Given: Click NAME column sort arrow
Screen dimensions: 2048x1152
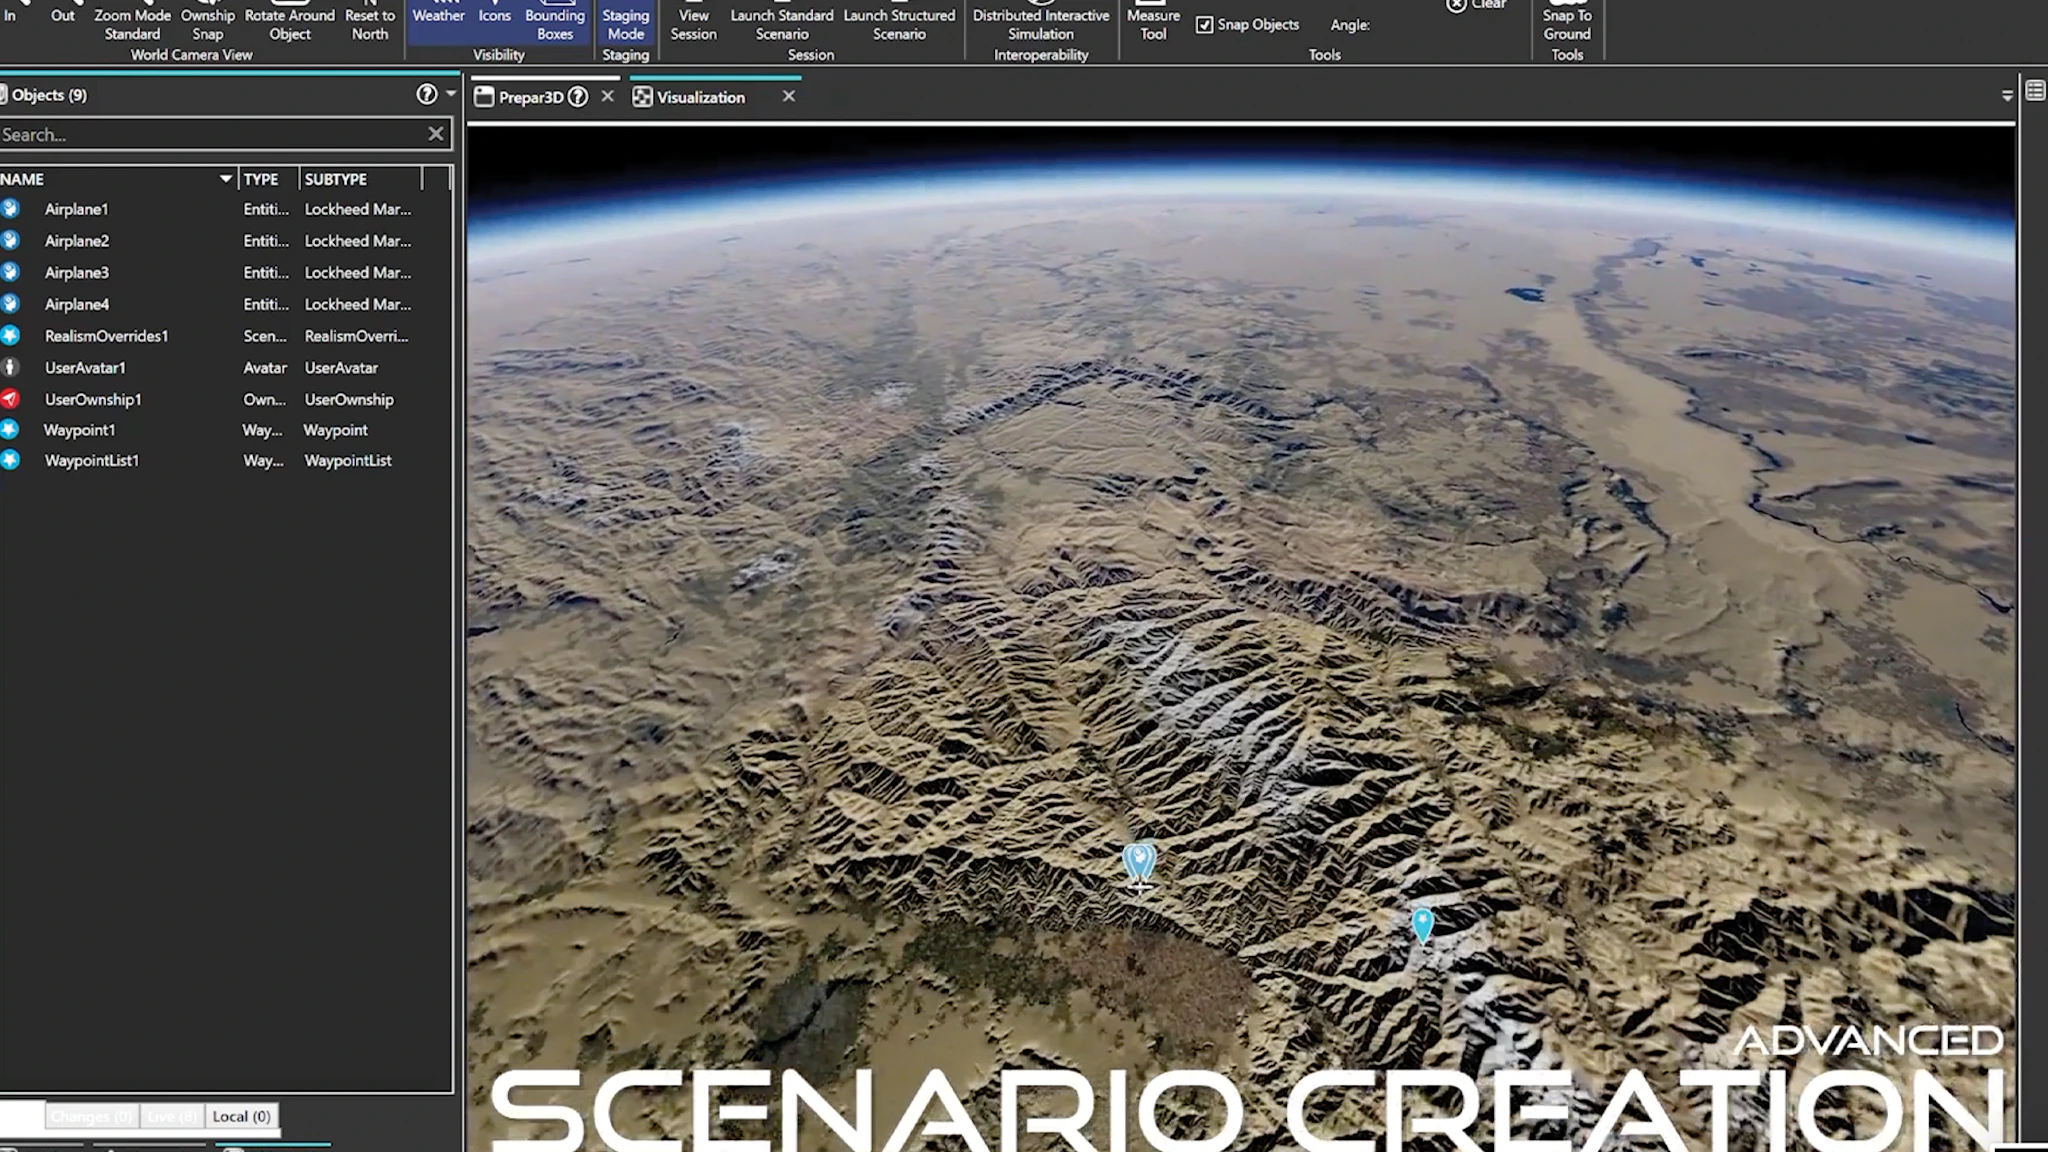Looking at the screenshot, I should (226, 179).
